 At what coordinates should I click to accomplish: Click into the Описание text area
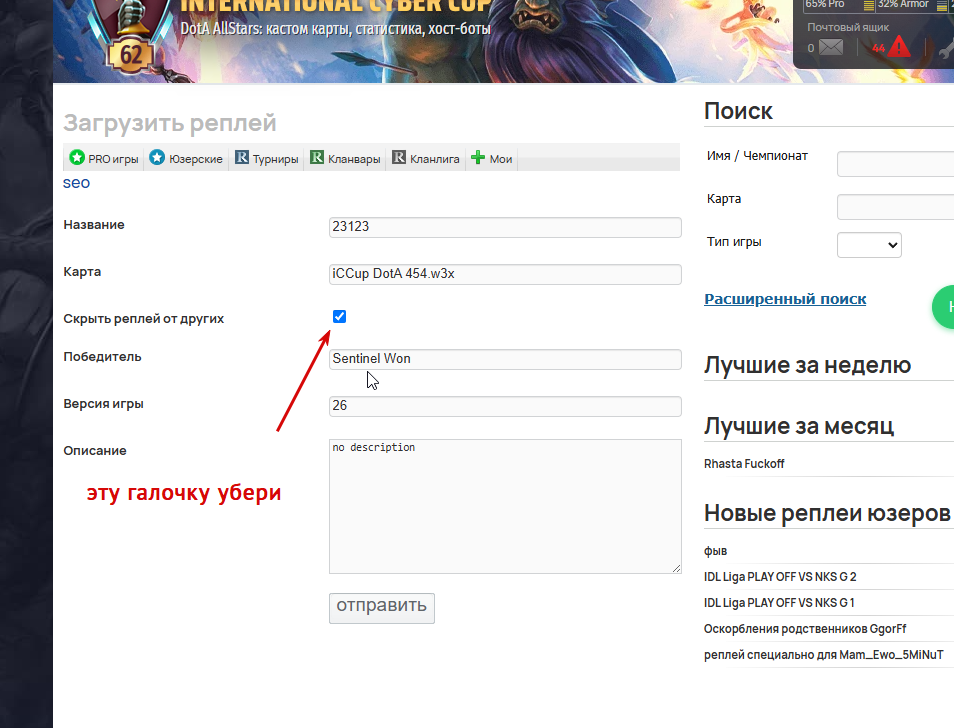click(x=505, y=506)
